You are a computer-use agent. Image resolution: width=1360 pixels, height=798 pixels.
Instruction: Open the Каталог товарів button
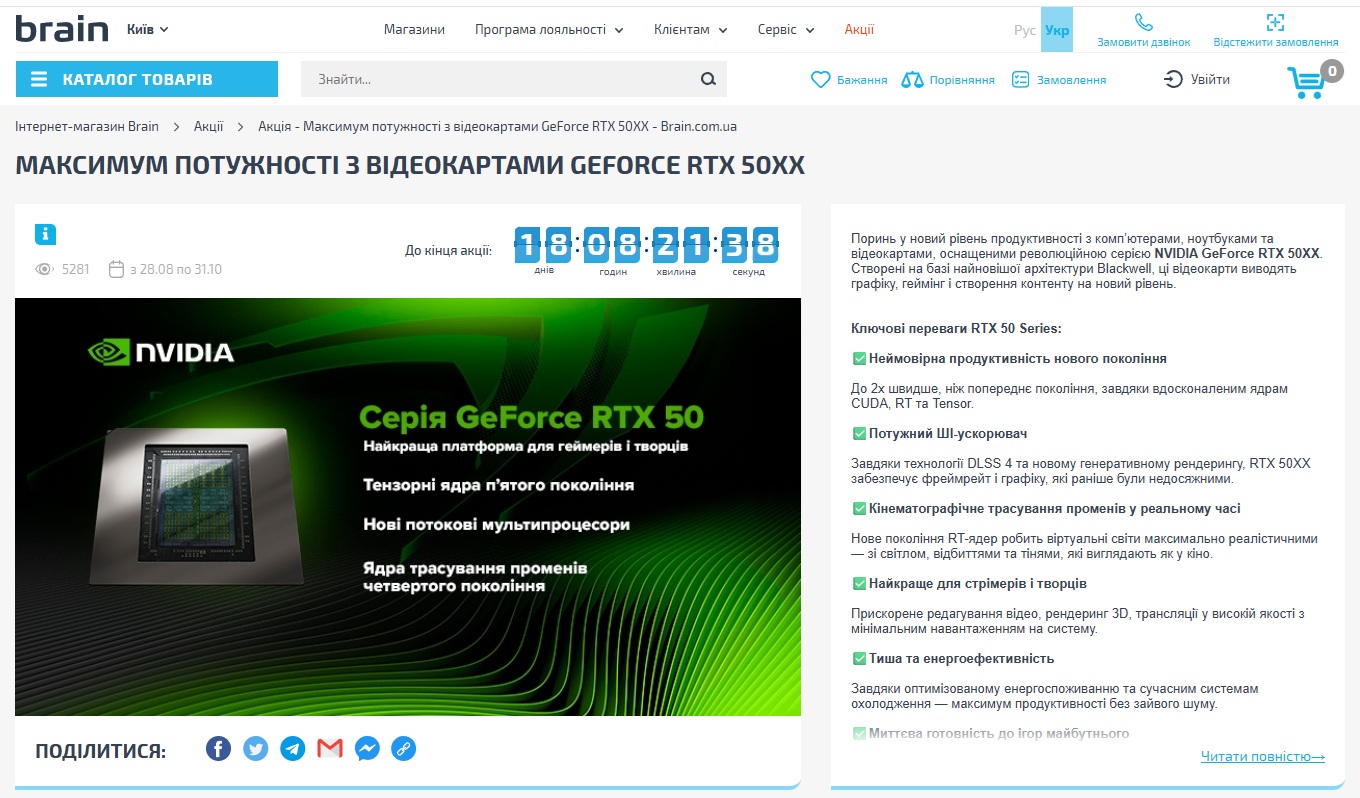pyautogui.click(x=146, y=80)
